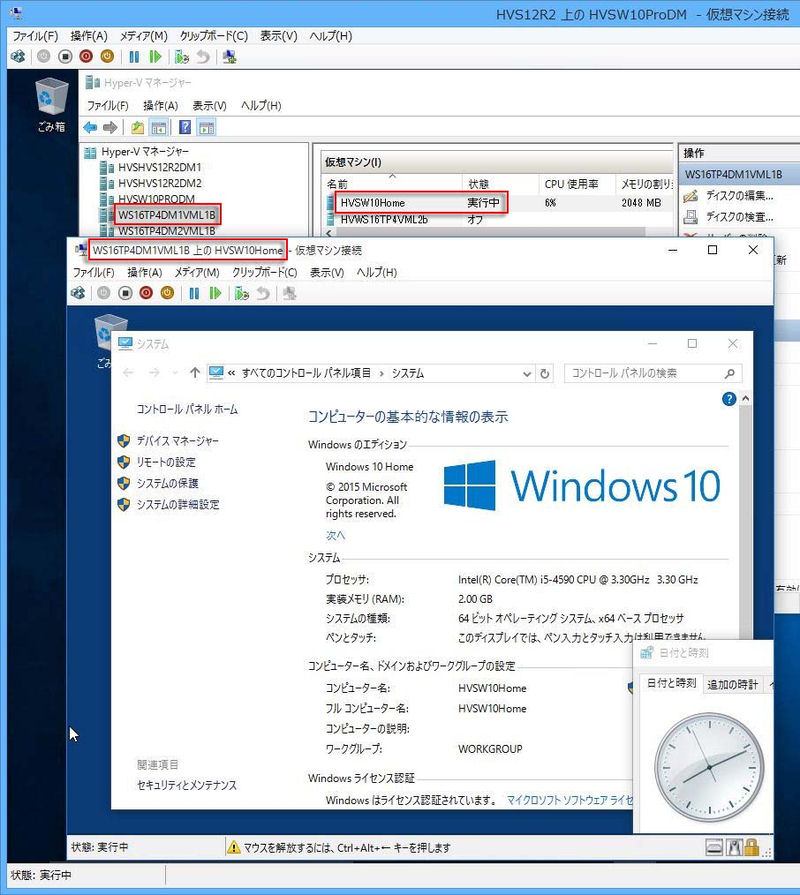Click Checkpoint icon in HVSW10ProDM window toolbar
The width and height of the screenshot is (800, 895).
pos(182,57)
